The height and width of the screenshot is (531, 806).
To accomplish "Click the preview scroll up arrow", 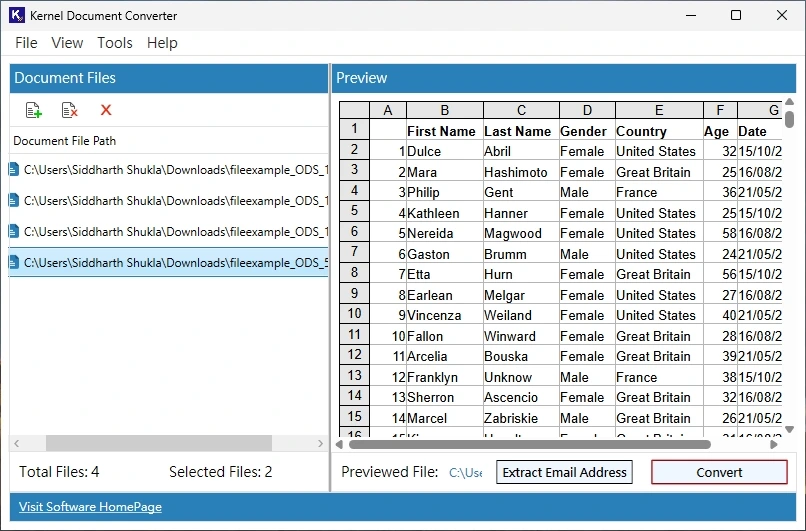I will pyautogui.click(x=790, y=102).
